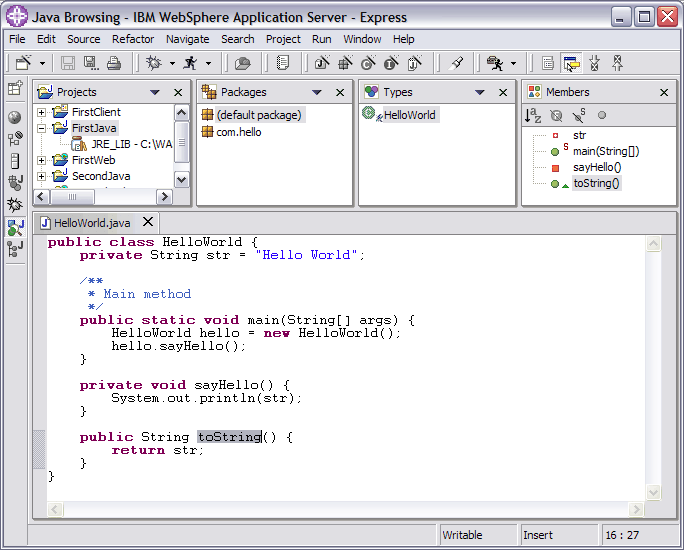The width and height of the screenshot is (684, 550).
Task: Click the flashlight Search icon in the toolbar
Action: click(457, 63)
